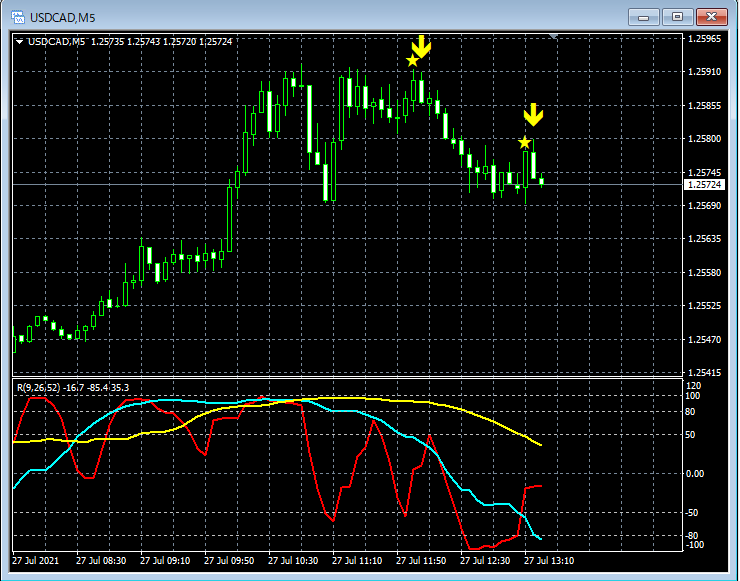Maximize the USDCAD,M5 chart window
Screen dimensions: 740x581
(677, 17)
